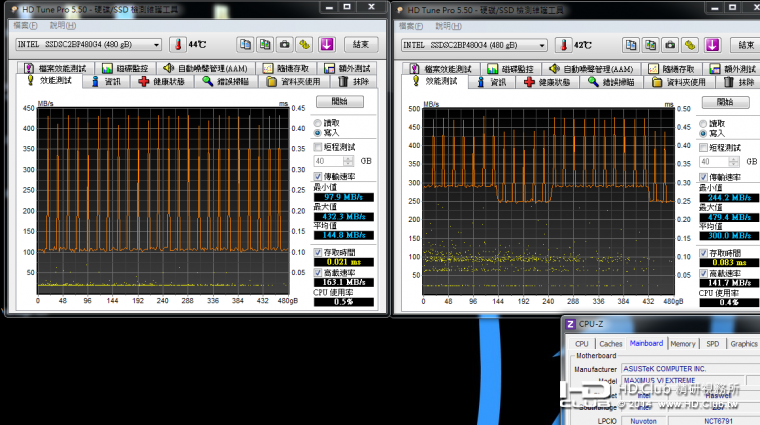Open File Benchmark tab icon in right window
Viewport: 760px width, 425px height.
(x=414, y=68)
